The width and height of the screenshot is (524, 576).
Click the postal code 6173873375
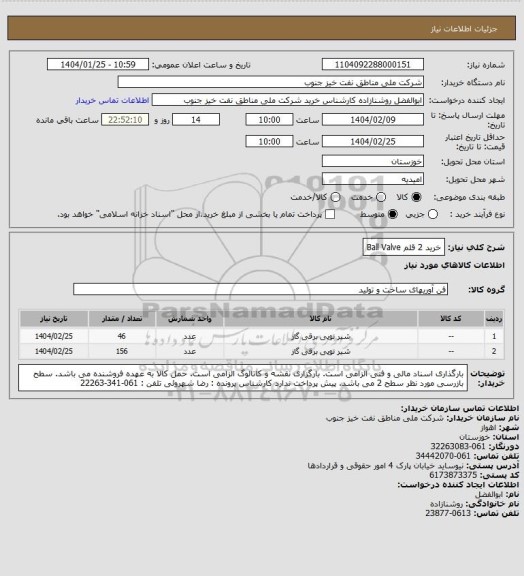tap(453, 475)
